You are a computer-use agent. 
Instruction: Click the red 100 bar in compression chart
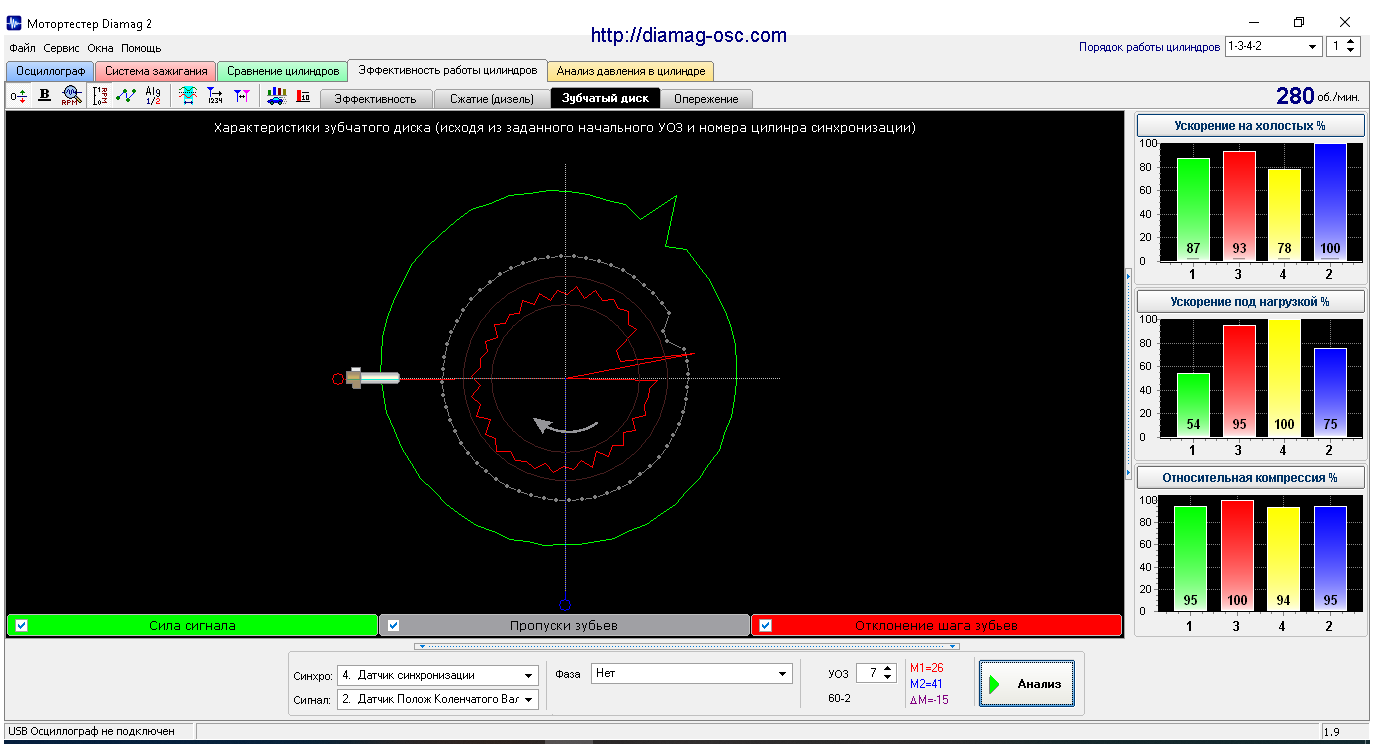tap(1239, 555)
